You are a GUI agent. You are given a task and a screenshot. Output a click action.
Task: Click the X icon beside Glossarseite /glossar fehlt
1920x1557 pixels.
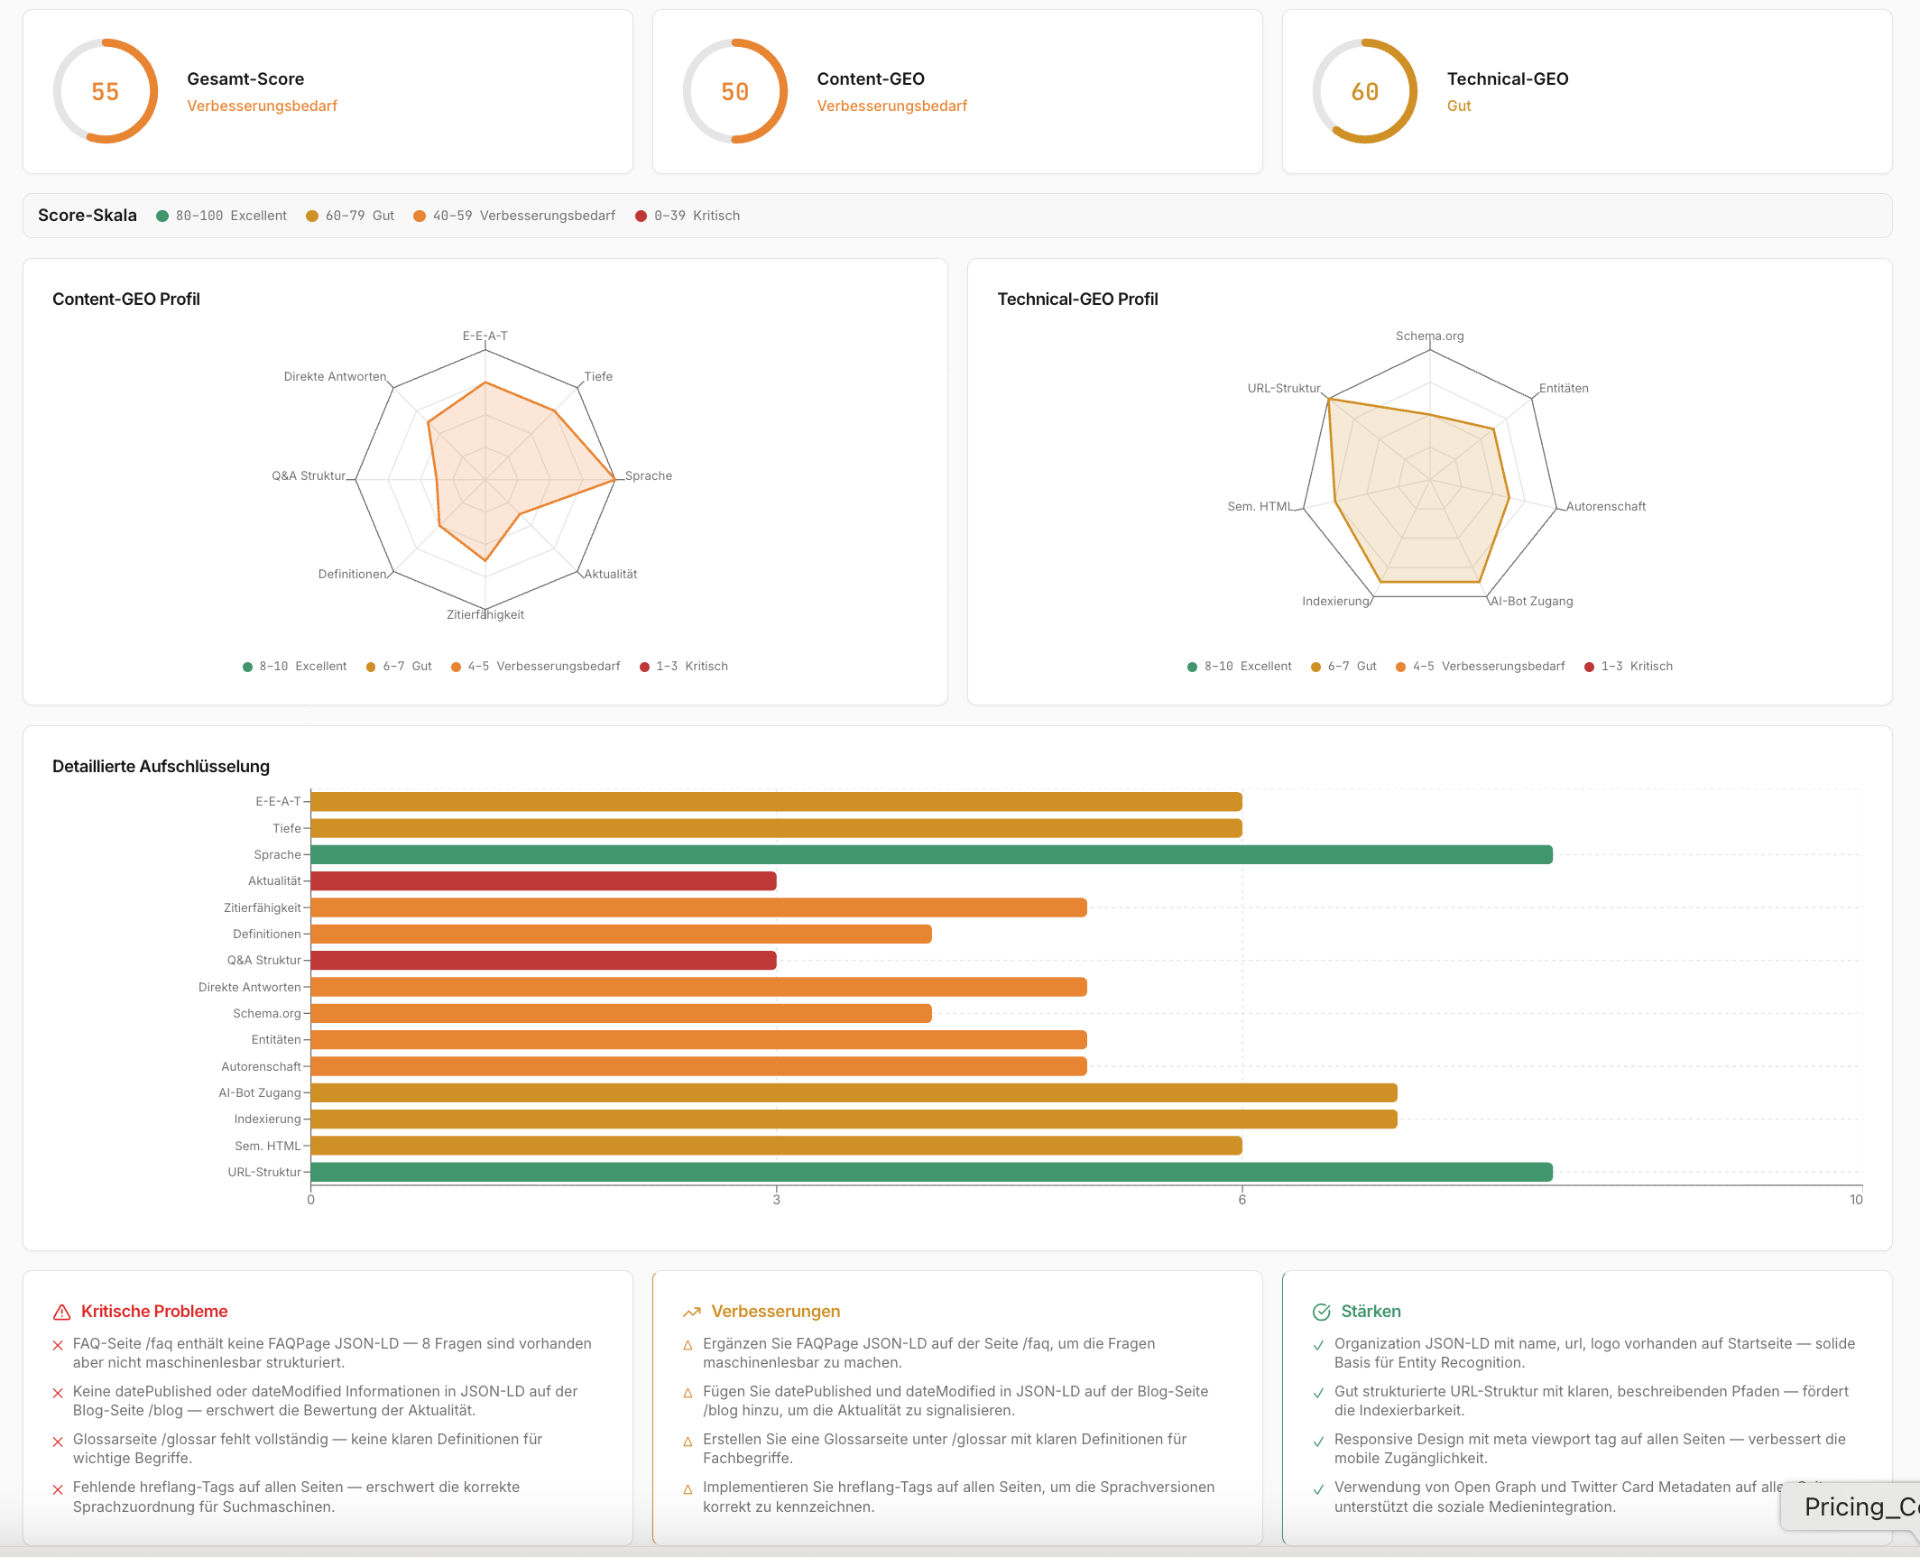click(x=58, y=1441)
